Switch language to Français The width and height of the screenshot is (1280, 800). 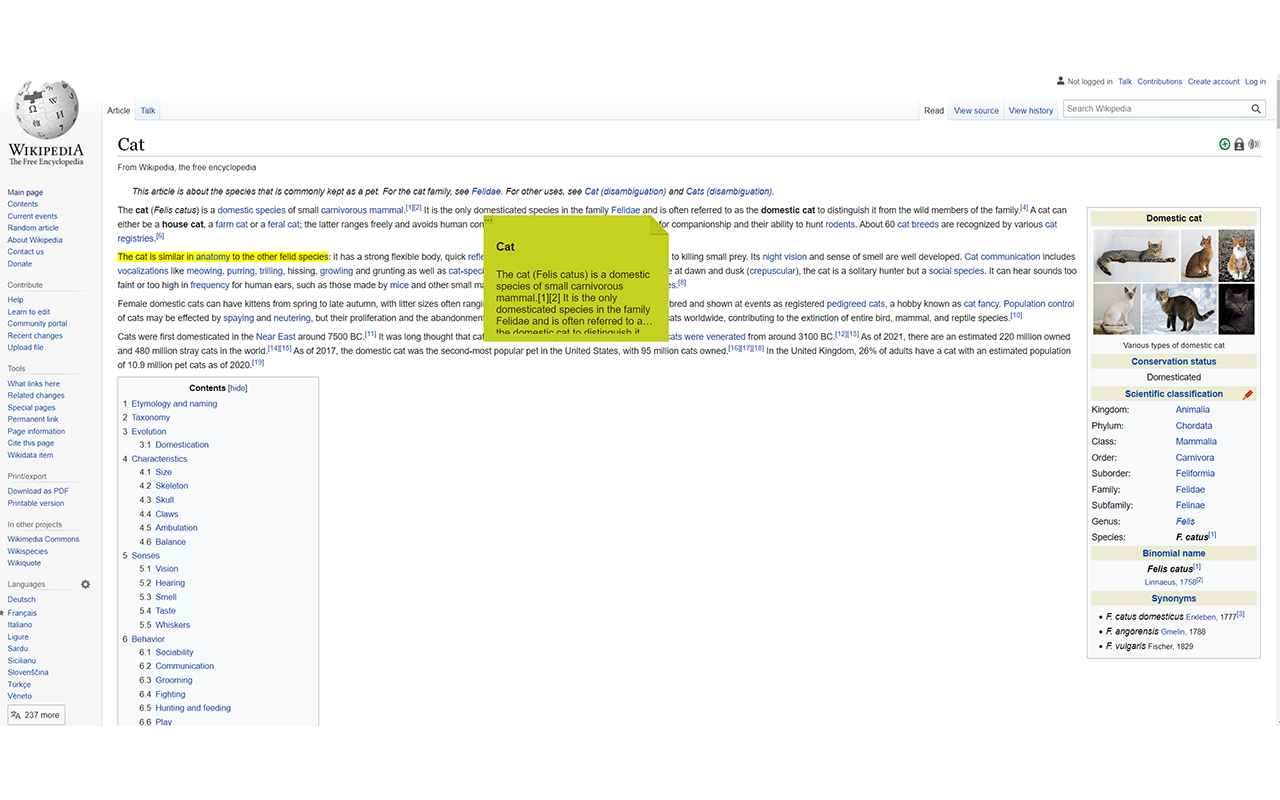[22, 613]
